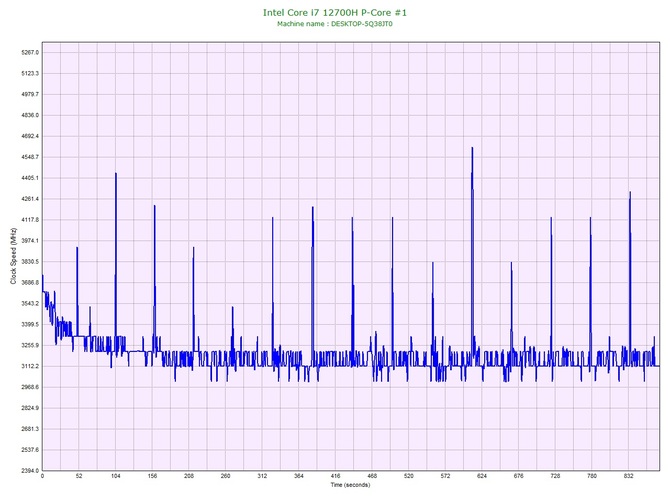670x502 pixels.
Task: Click the 260 time axis tick label
Action: [x=226, y=476]
